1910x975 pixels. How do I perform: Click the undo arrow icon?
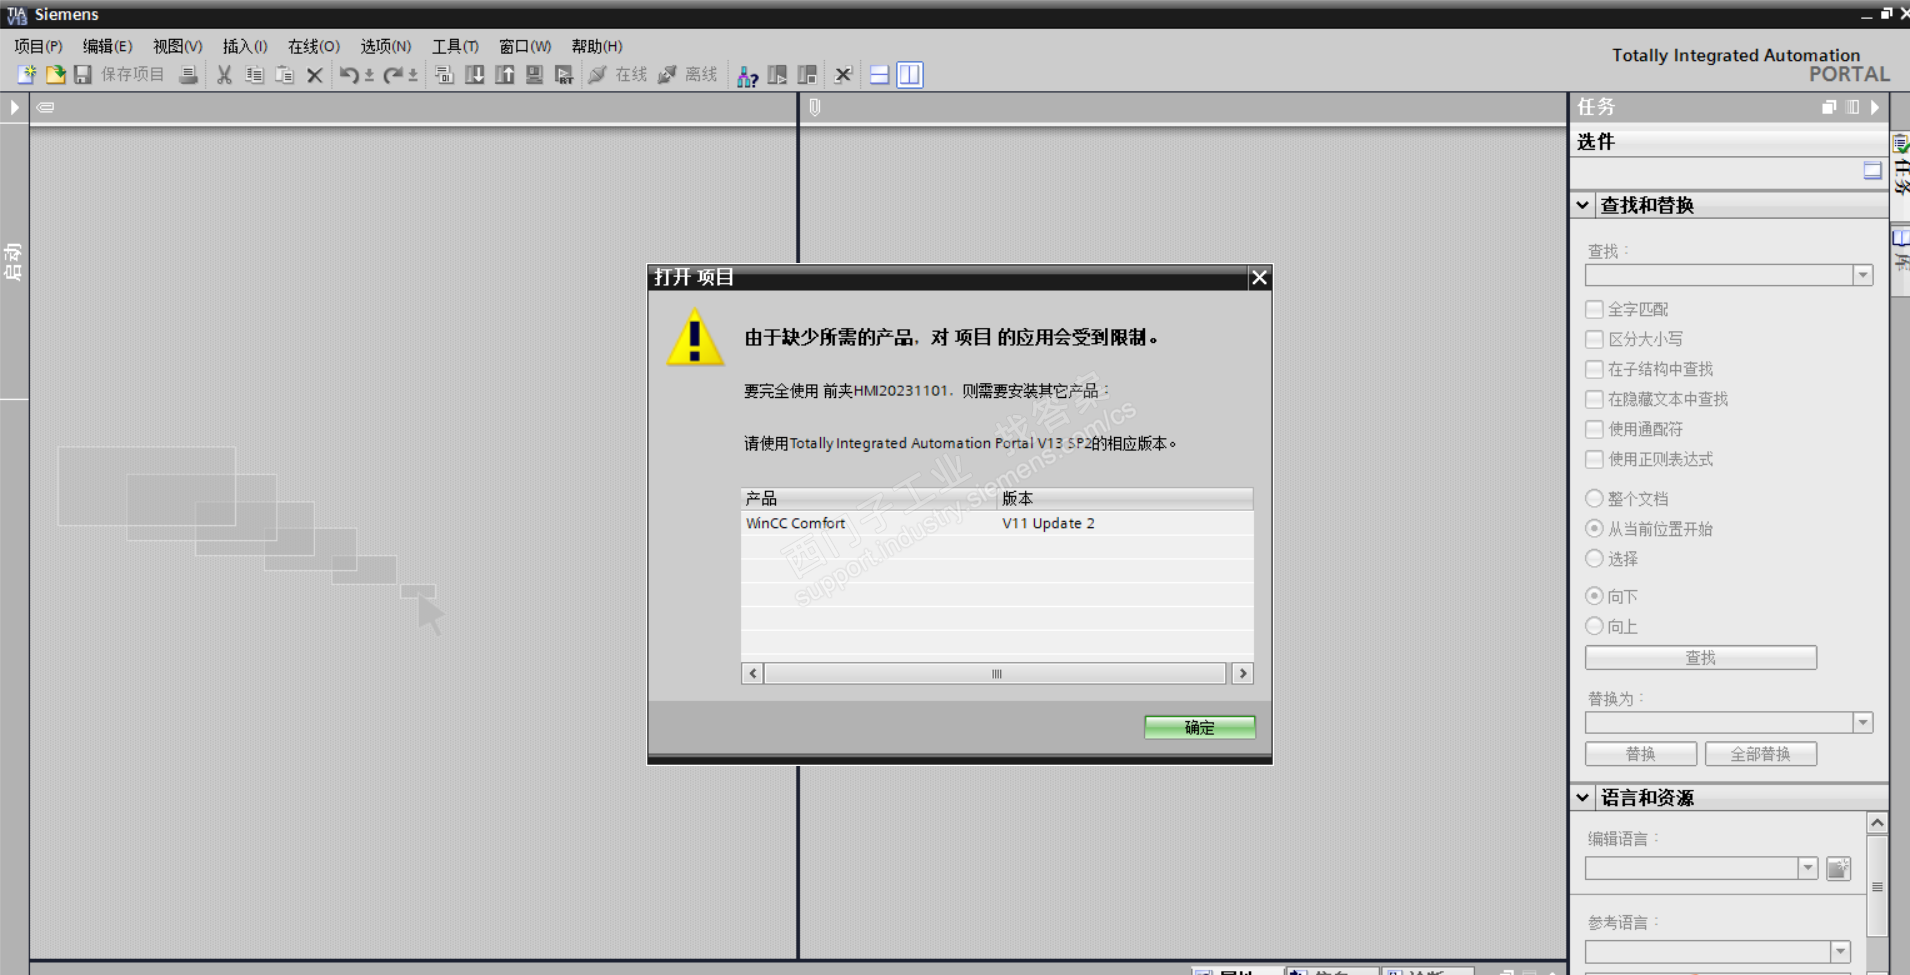click(x=349, y=75)
